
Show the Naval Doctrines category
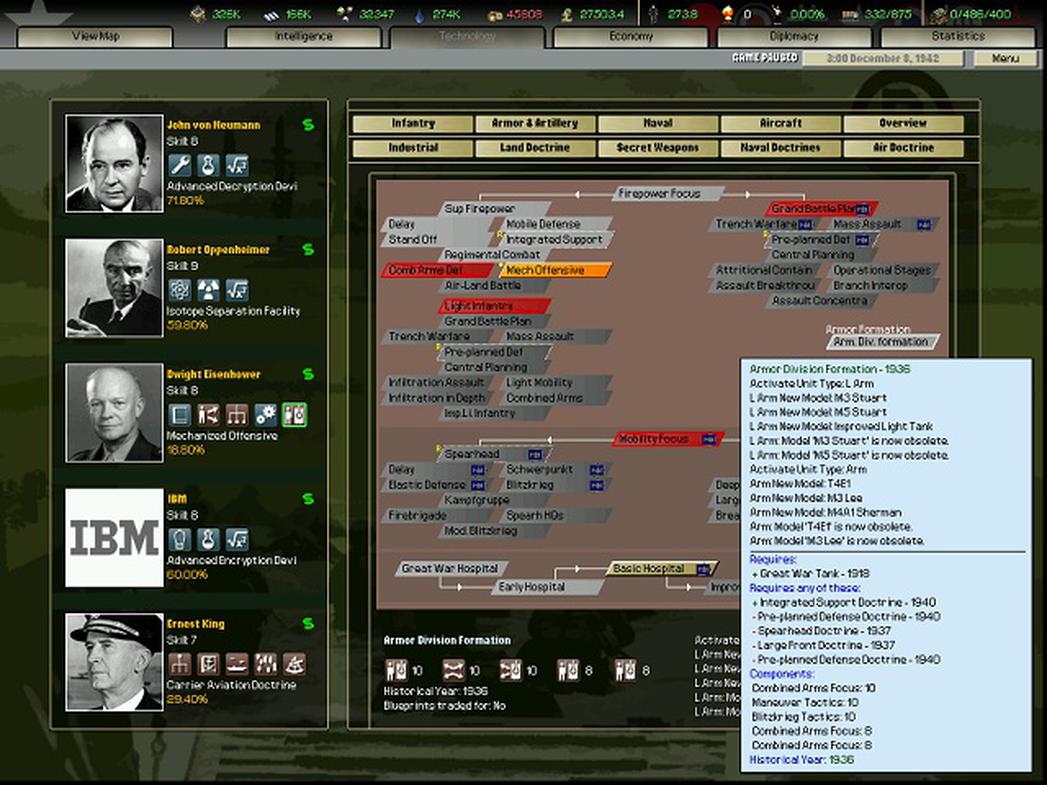tap(781, 148)
